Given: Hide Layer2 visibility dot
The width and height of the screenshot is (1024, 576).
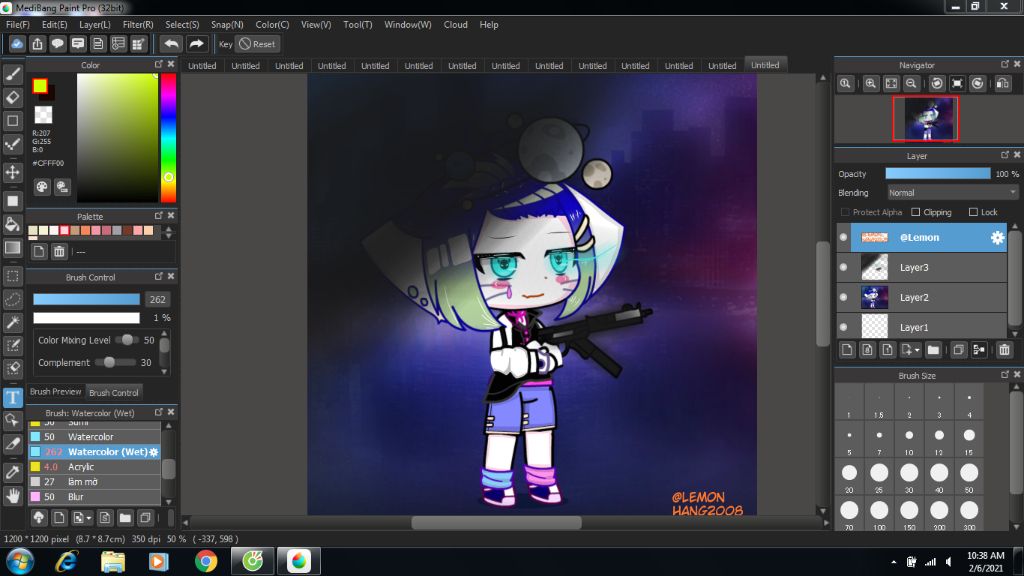Looking at the screenshot, I should click(843, 297).
